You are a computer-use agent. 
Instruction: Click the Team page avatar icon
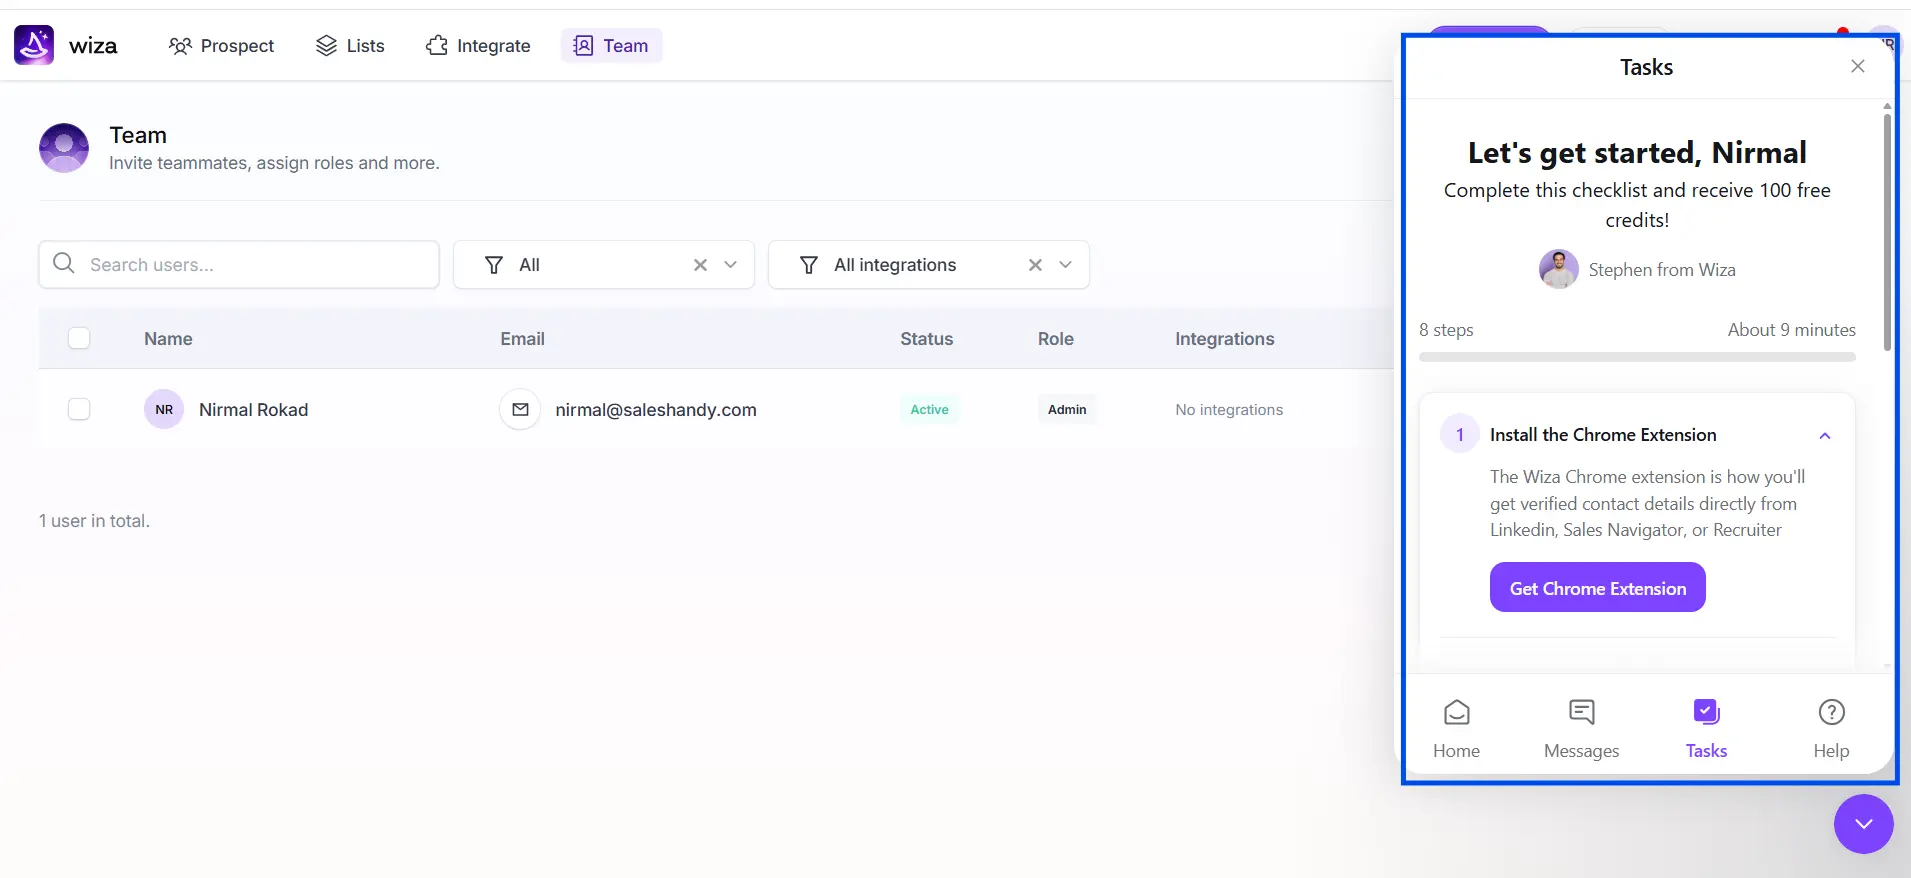64,148
